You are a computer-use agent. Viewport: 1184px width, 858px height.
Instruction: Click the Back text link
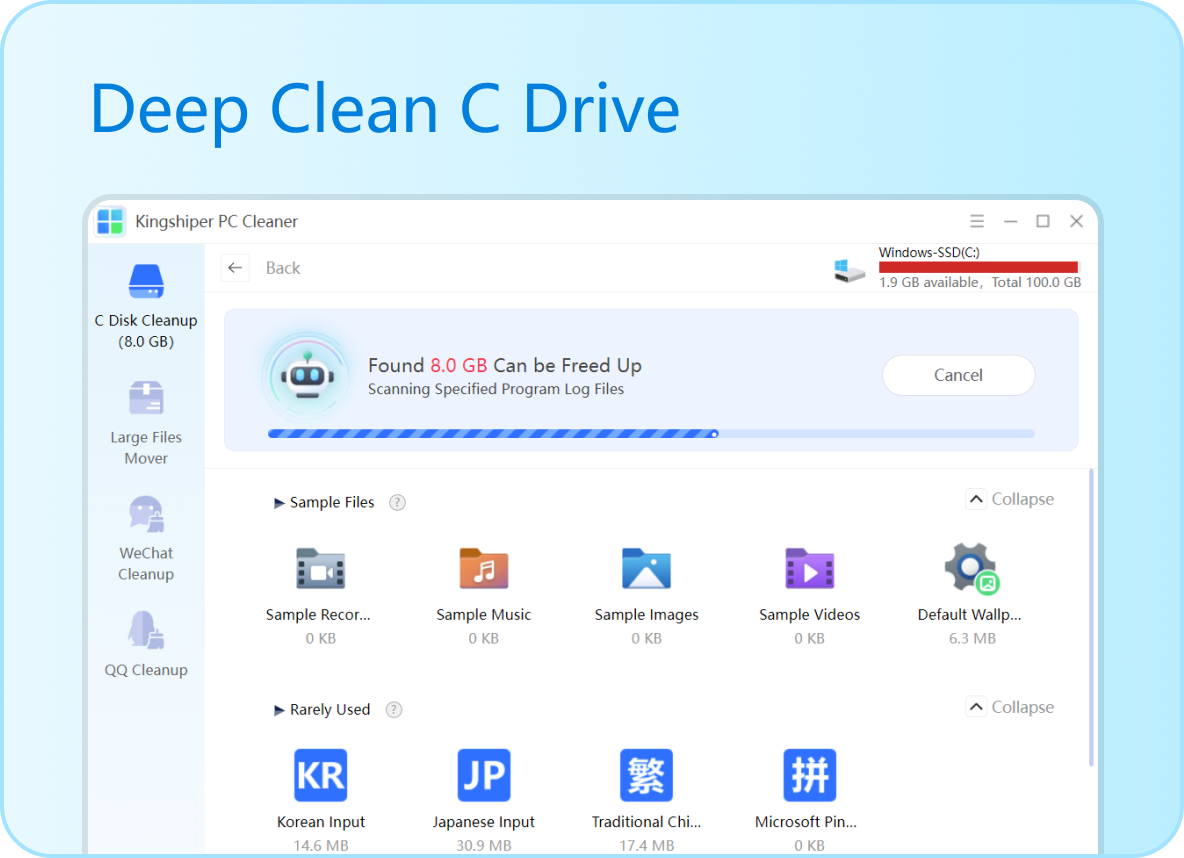click(x=282, y=268)
